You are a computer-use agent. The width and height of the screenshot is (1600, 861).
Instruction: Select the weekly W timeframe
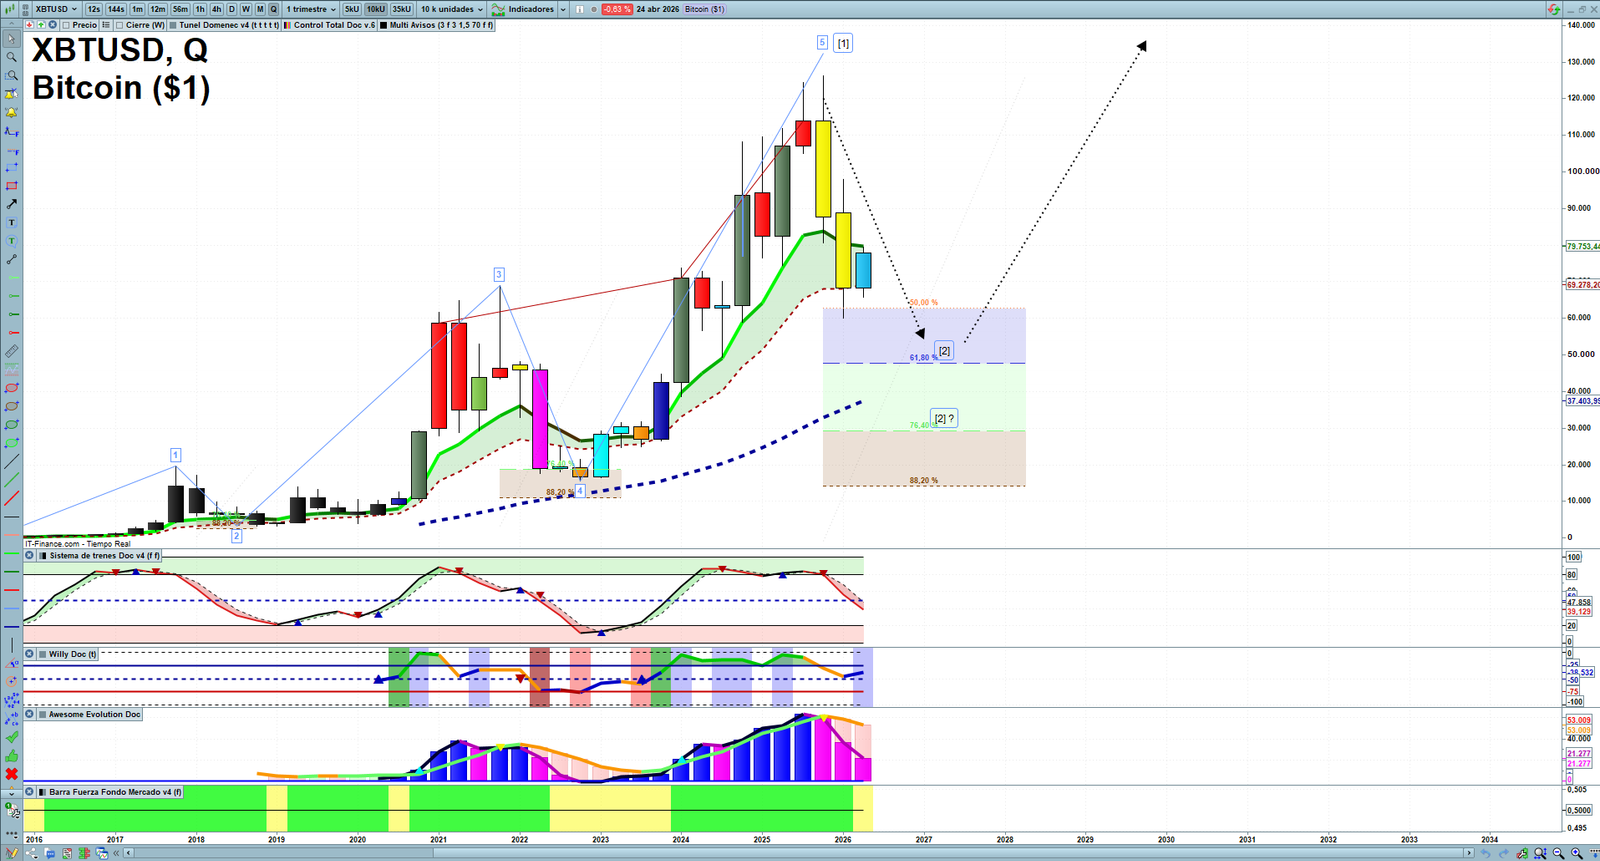pos(246,9)
